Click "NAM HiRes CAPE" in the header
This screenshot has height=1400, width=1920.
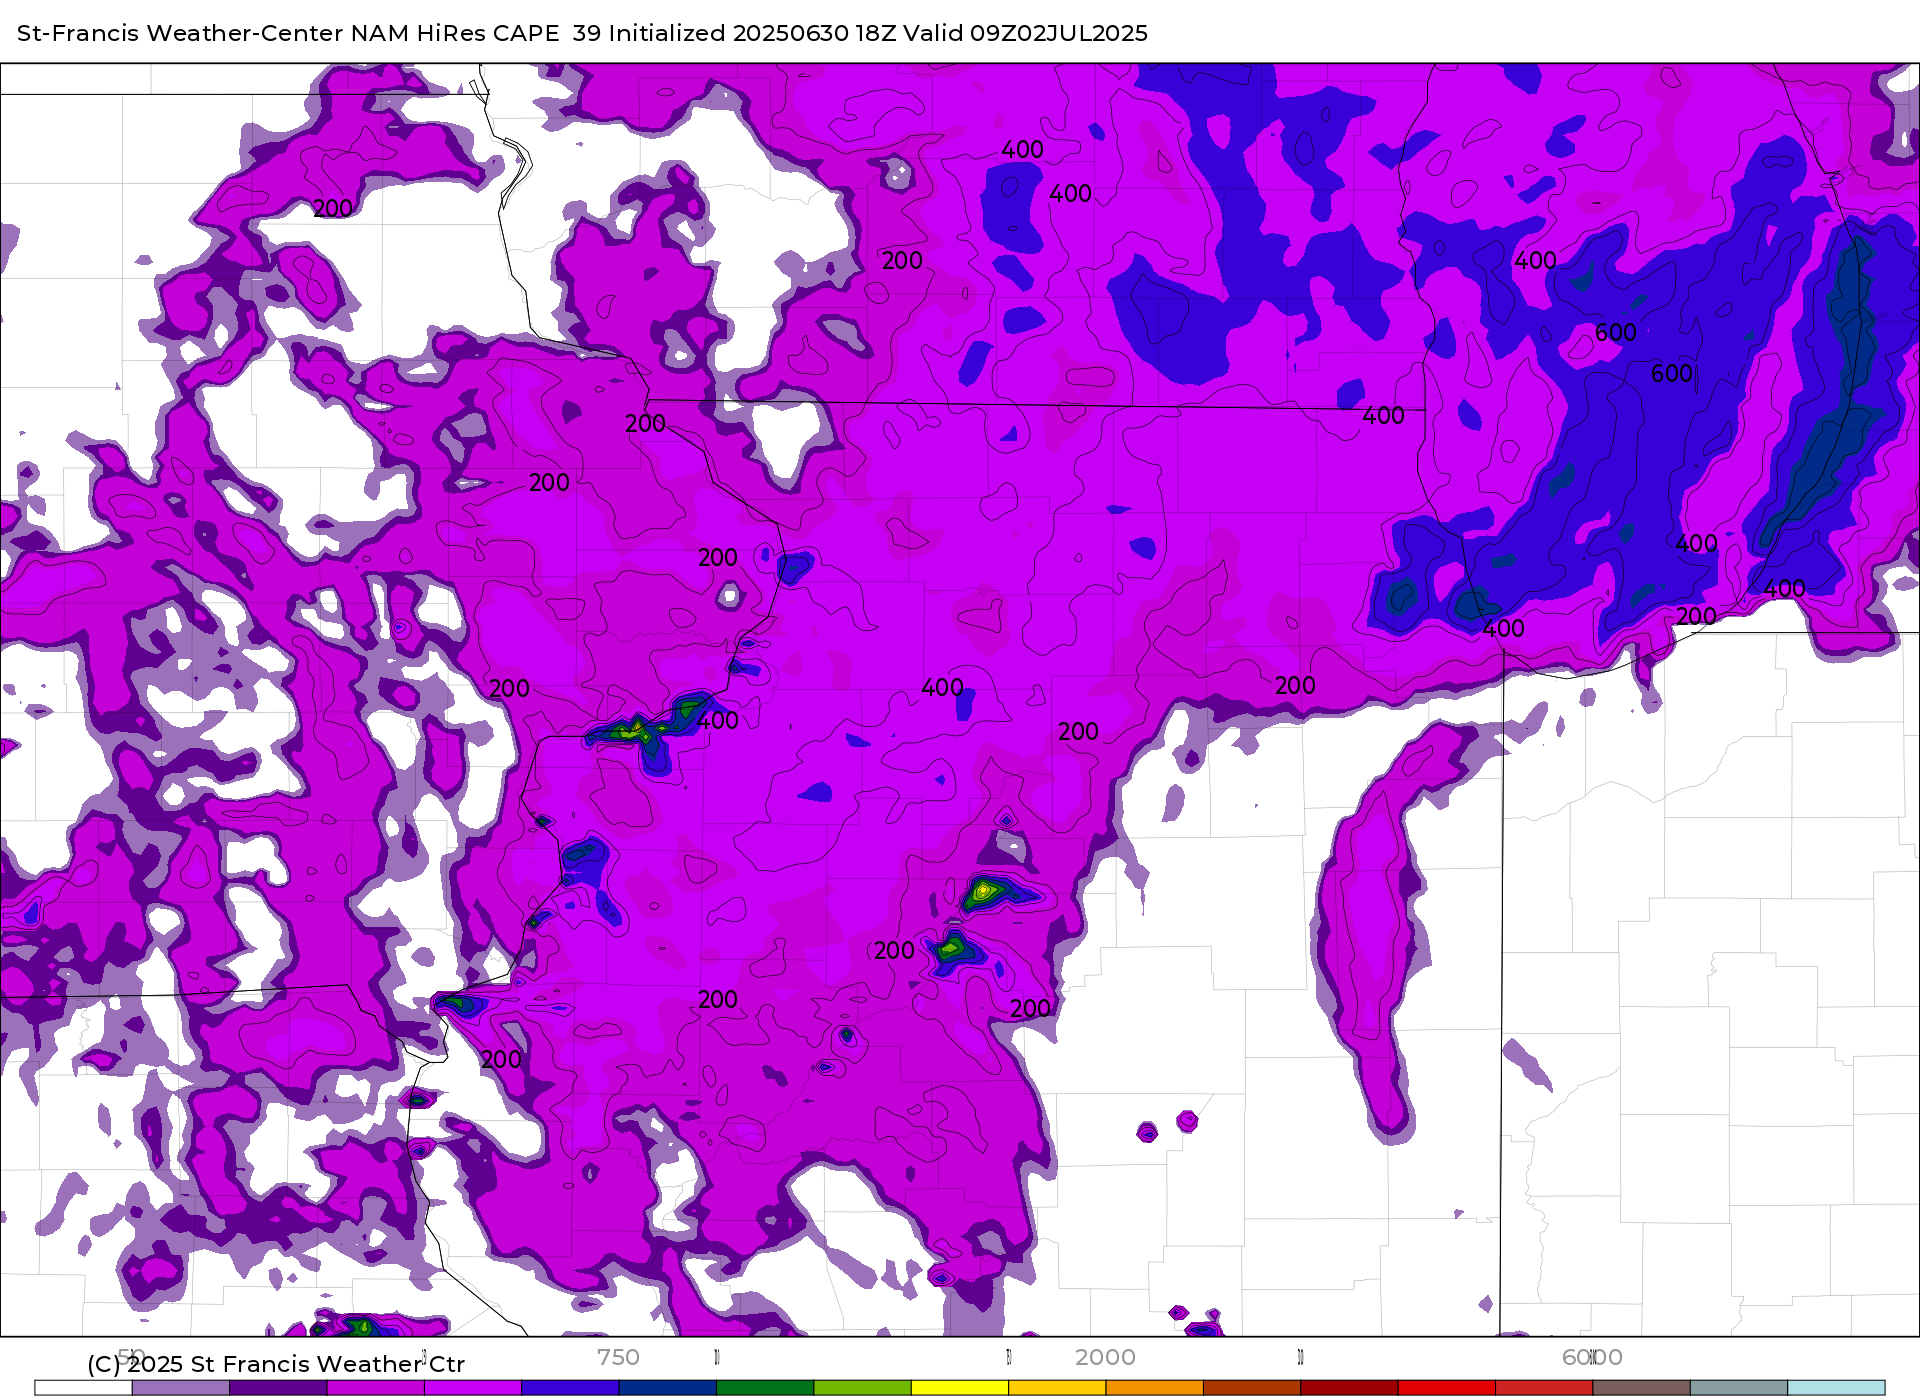tap(454, 33)
